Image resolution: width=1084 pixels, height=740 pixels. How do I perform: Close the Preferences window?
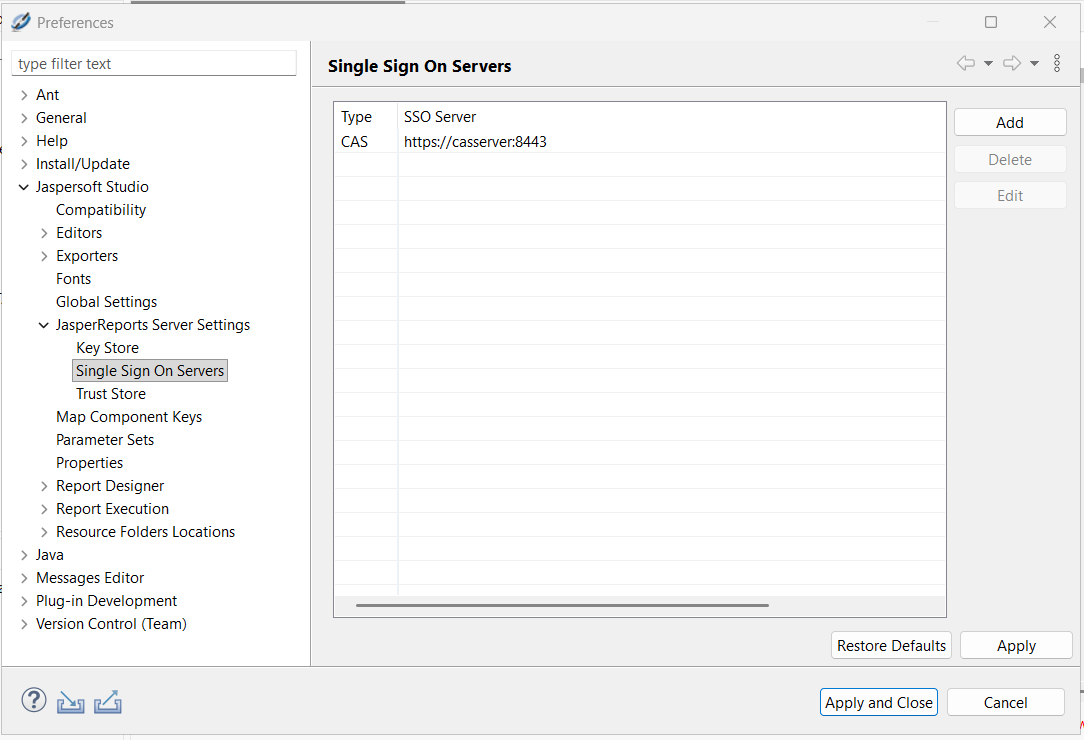click(1049, 22)
